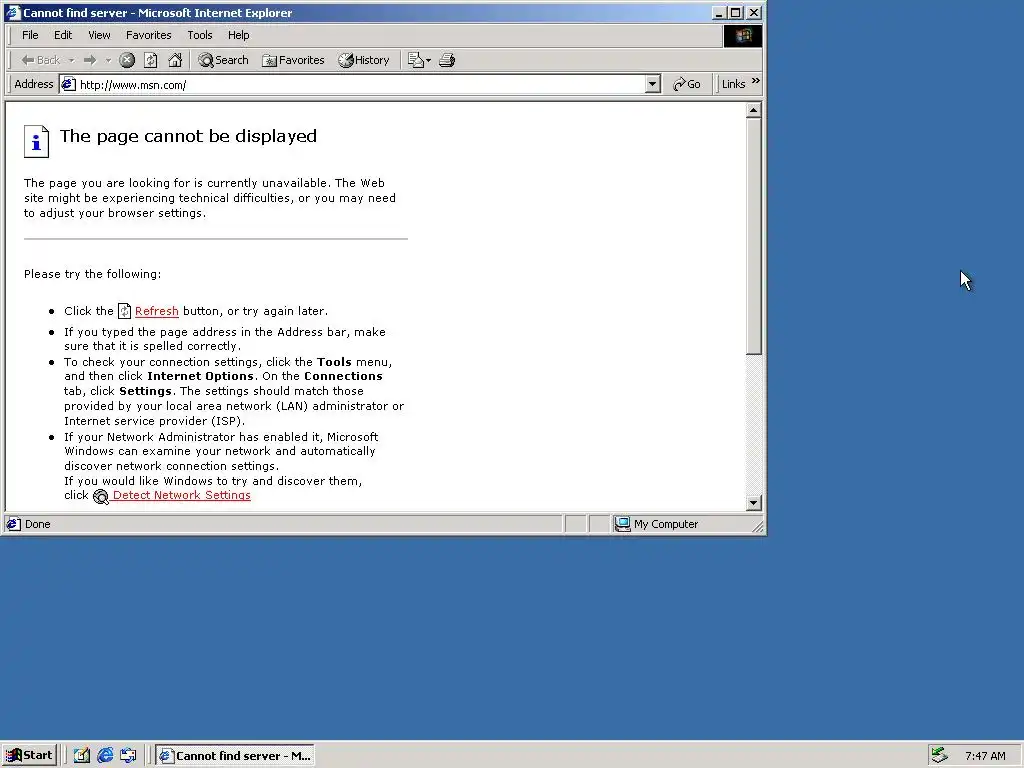Go to the Home page icon
The height and width of the screenshot is (768, 1024).
(x=175, y=60)
